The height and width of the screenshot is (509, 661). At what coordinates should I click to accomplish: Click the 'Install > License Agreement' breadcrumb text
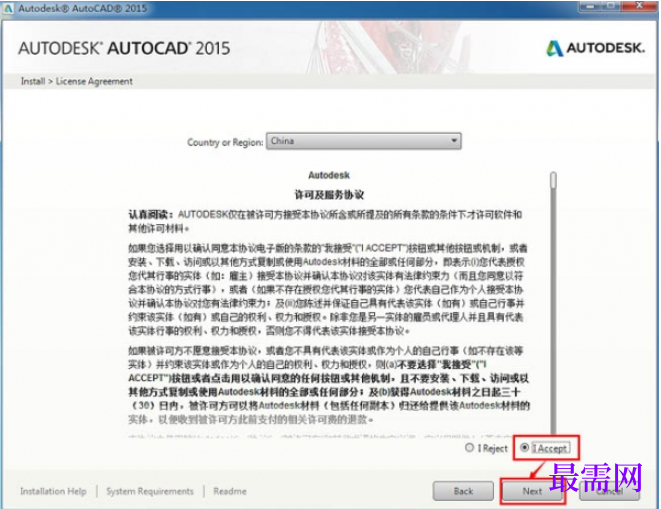pos(76,81)
